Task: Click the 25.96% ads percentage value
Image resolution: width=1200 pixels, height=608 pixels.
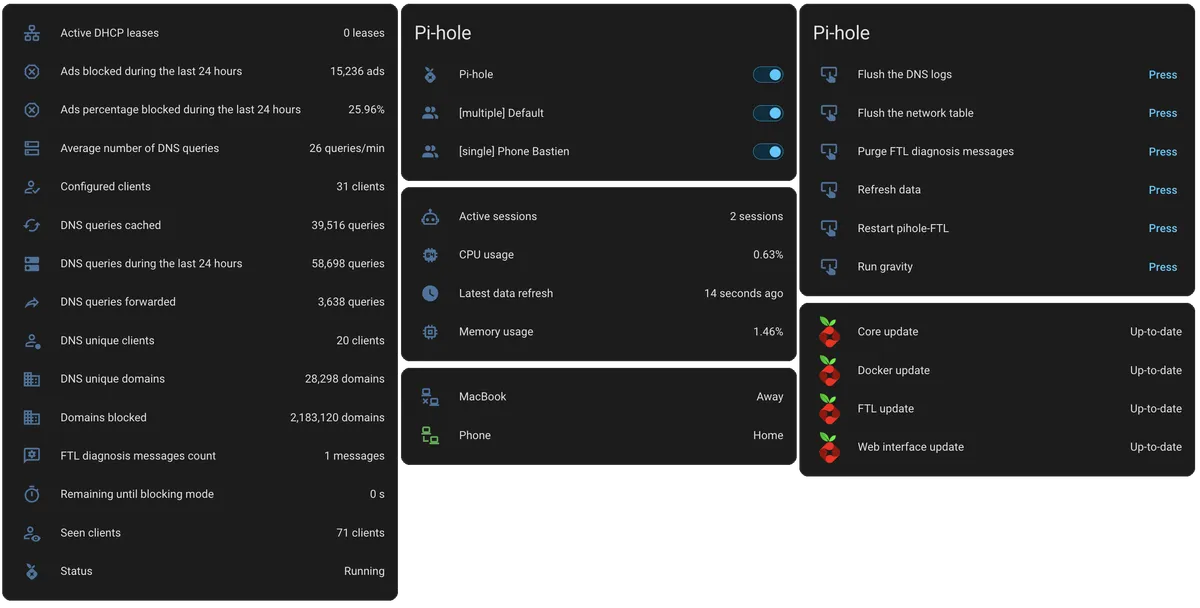Action: (x=366, y=110)
